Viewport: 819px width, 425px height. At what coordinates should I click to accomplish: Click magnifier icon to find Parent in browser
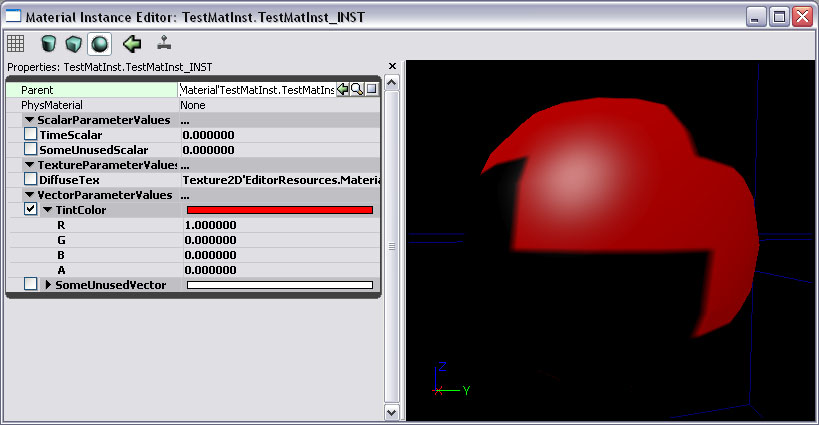[357, 89]
